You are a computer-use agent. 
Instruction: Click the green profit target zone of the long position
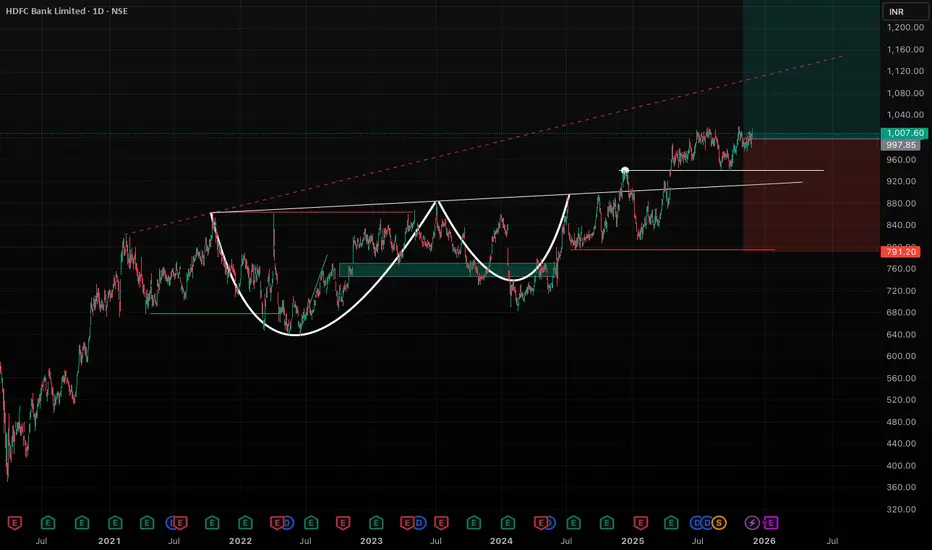811,68
